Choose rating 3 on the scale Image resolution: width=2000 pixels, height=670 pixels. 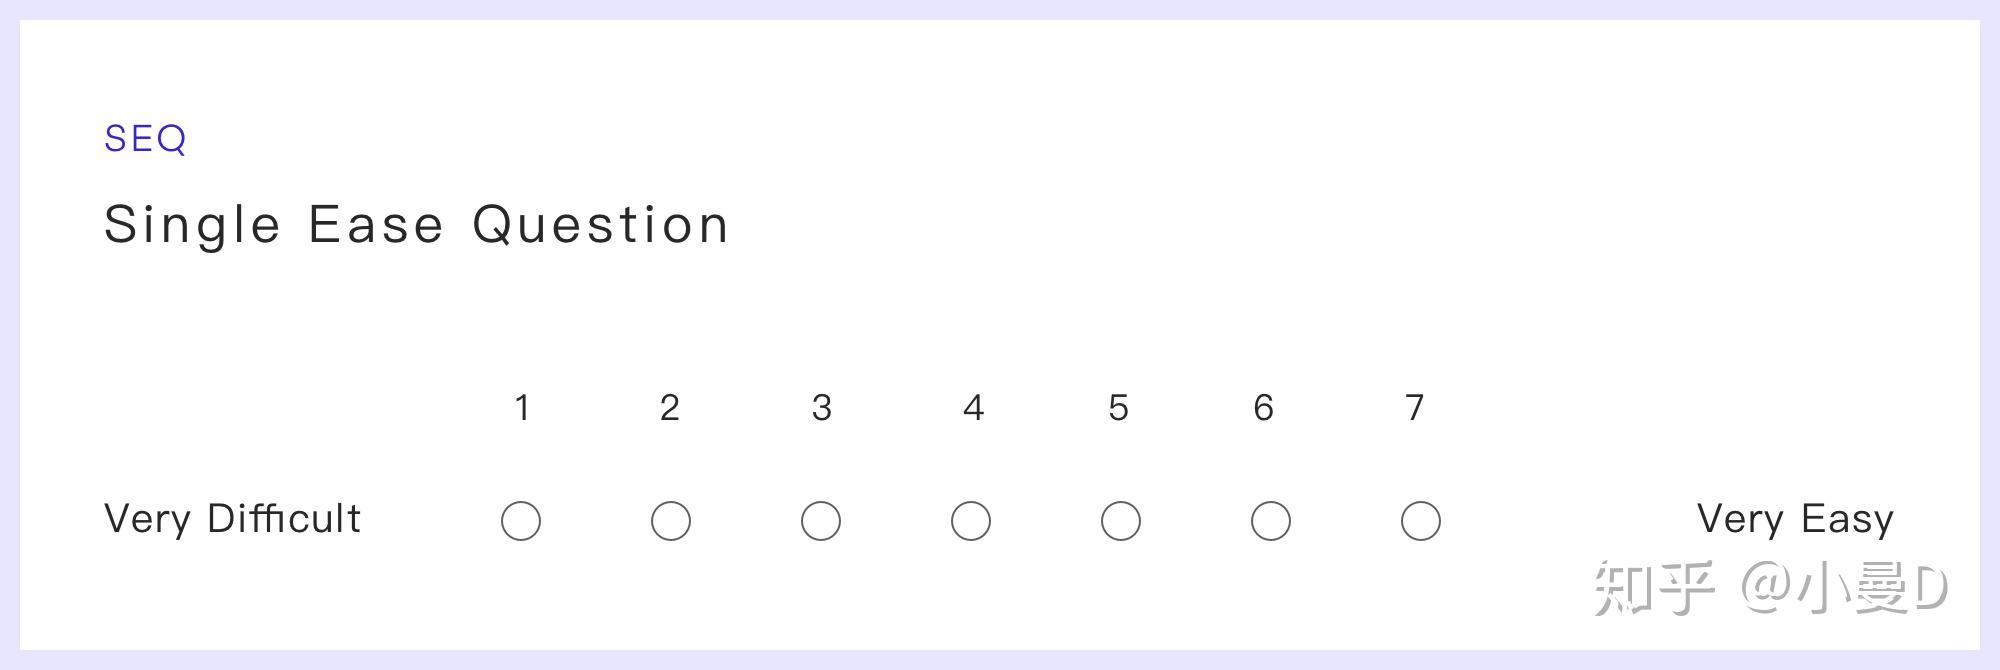821,520
